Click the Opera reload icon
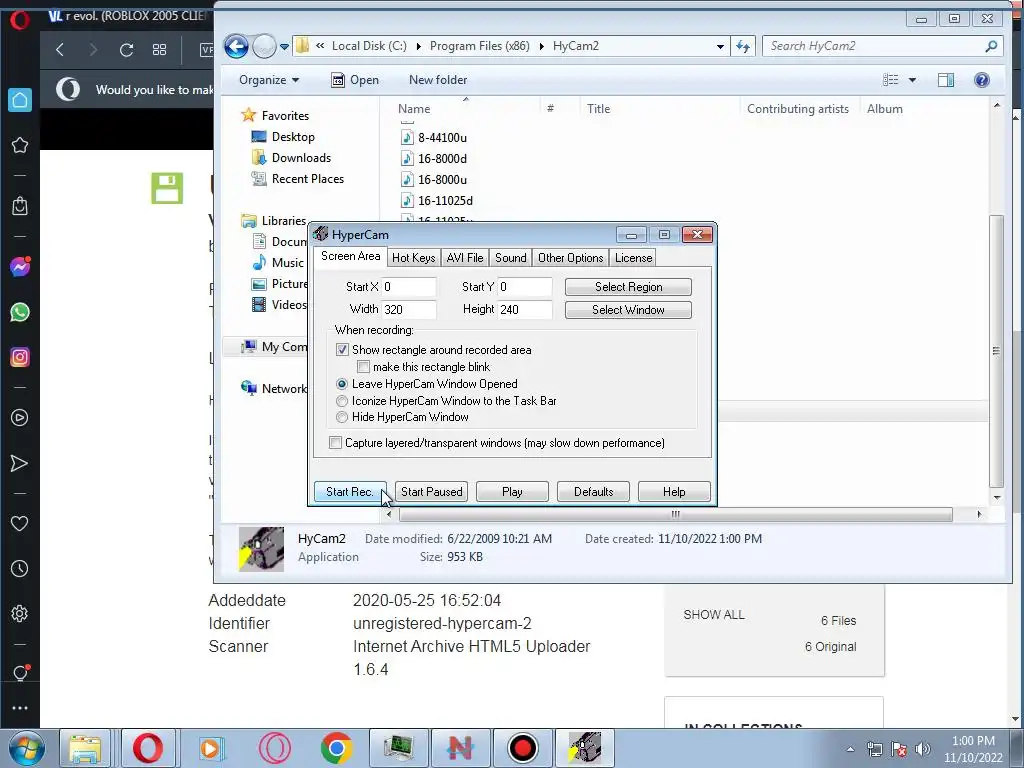 click(127, 50)
